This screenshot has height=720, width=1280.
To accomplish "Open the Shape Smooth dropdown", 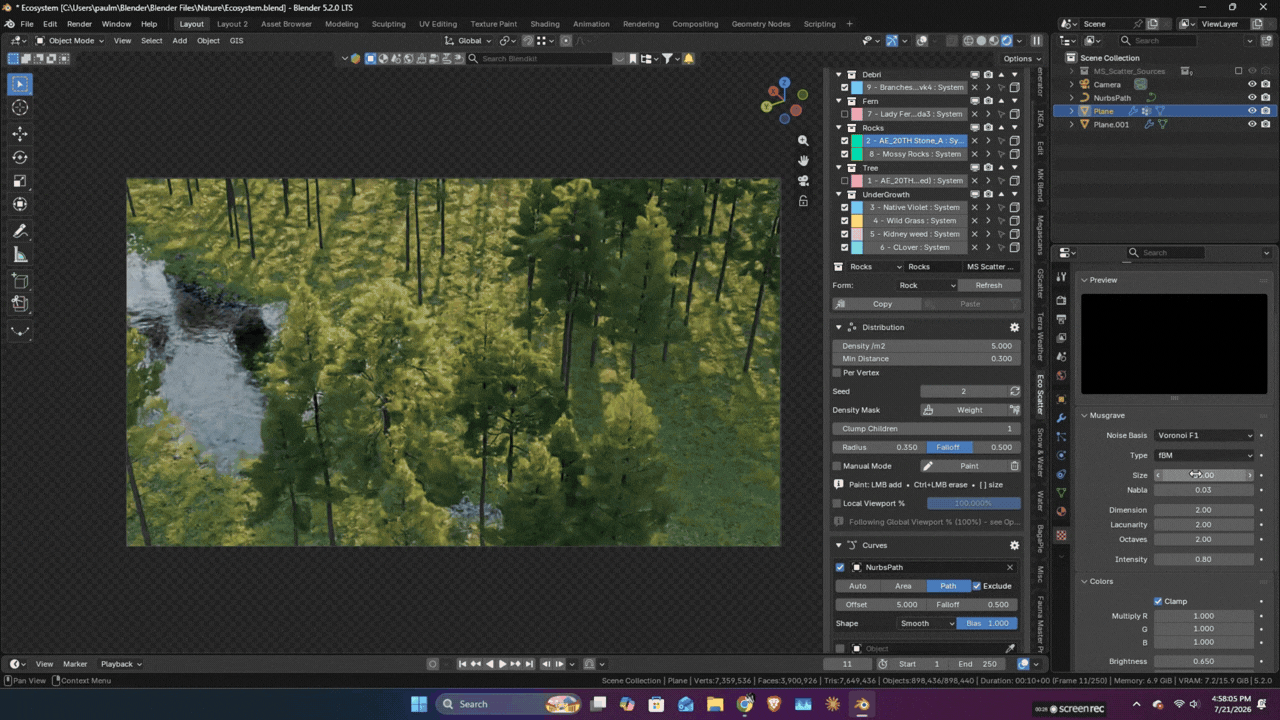I will pos(925,623).
